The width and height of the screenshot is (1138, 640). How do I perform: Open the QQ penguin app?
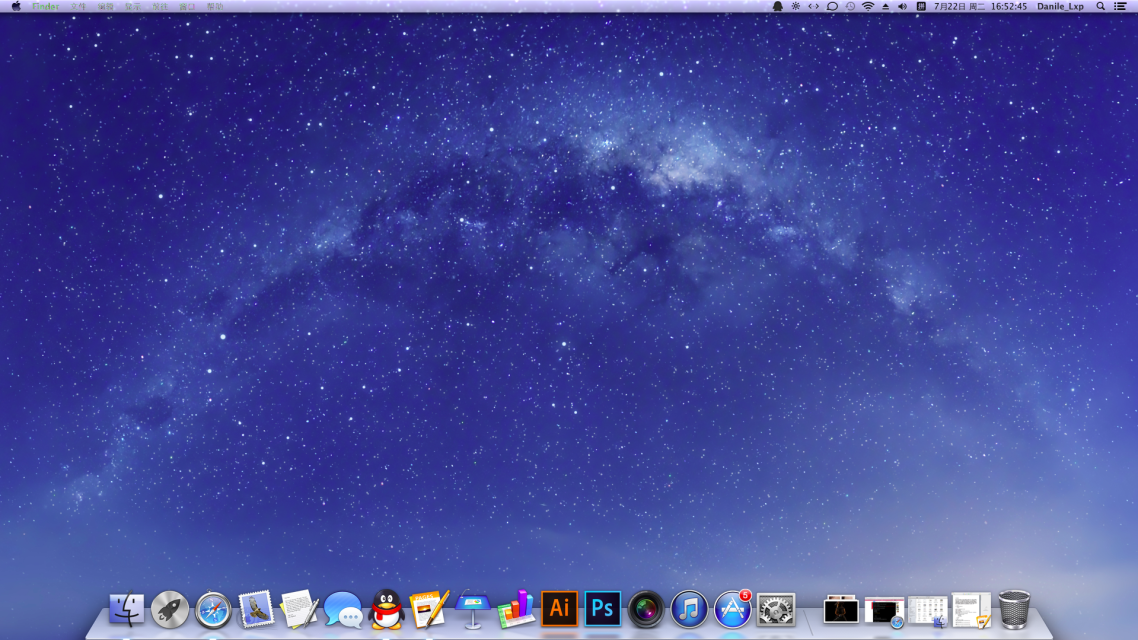coord(386,609)
